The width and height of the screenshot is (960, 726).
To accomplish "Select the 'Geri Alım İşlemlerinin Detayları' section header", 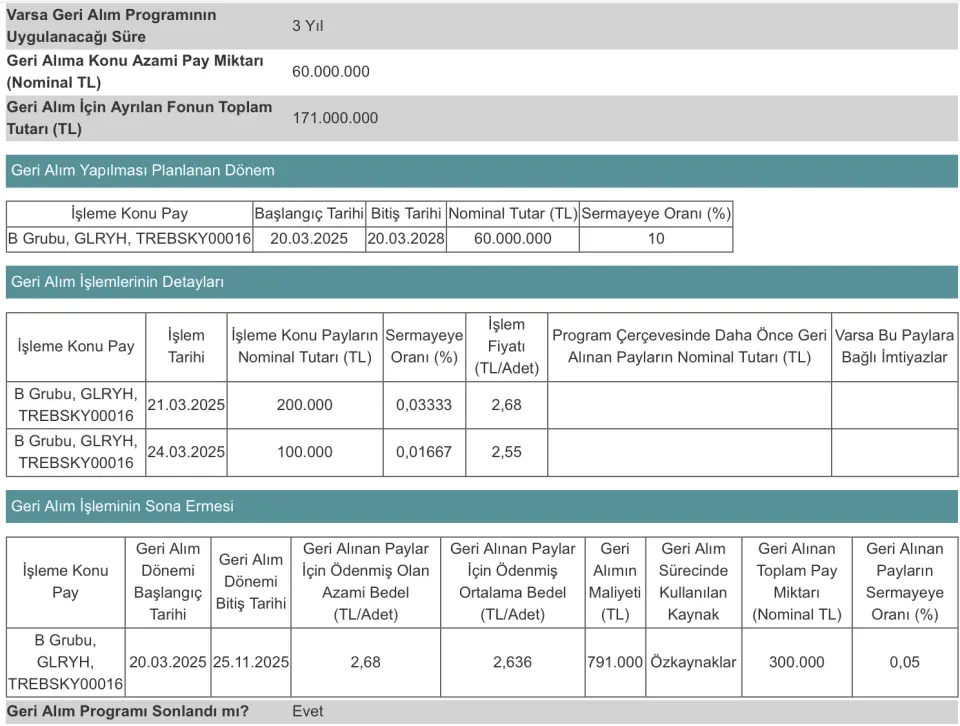I will click(x=117, y=282).
